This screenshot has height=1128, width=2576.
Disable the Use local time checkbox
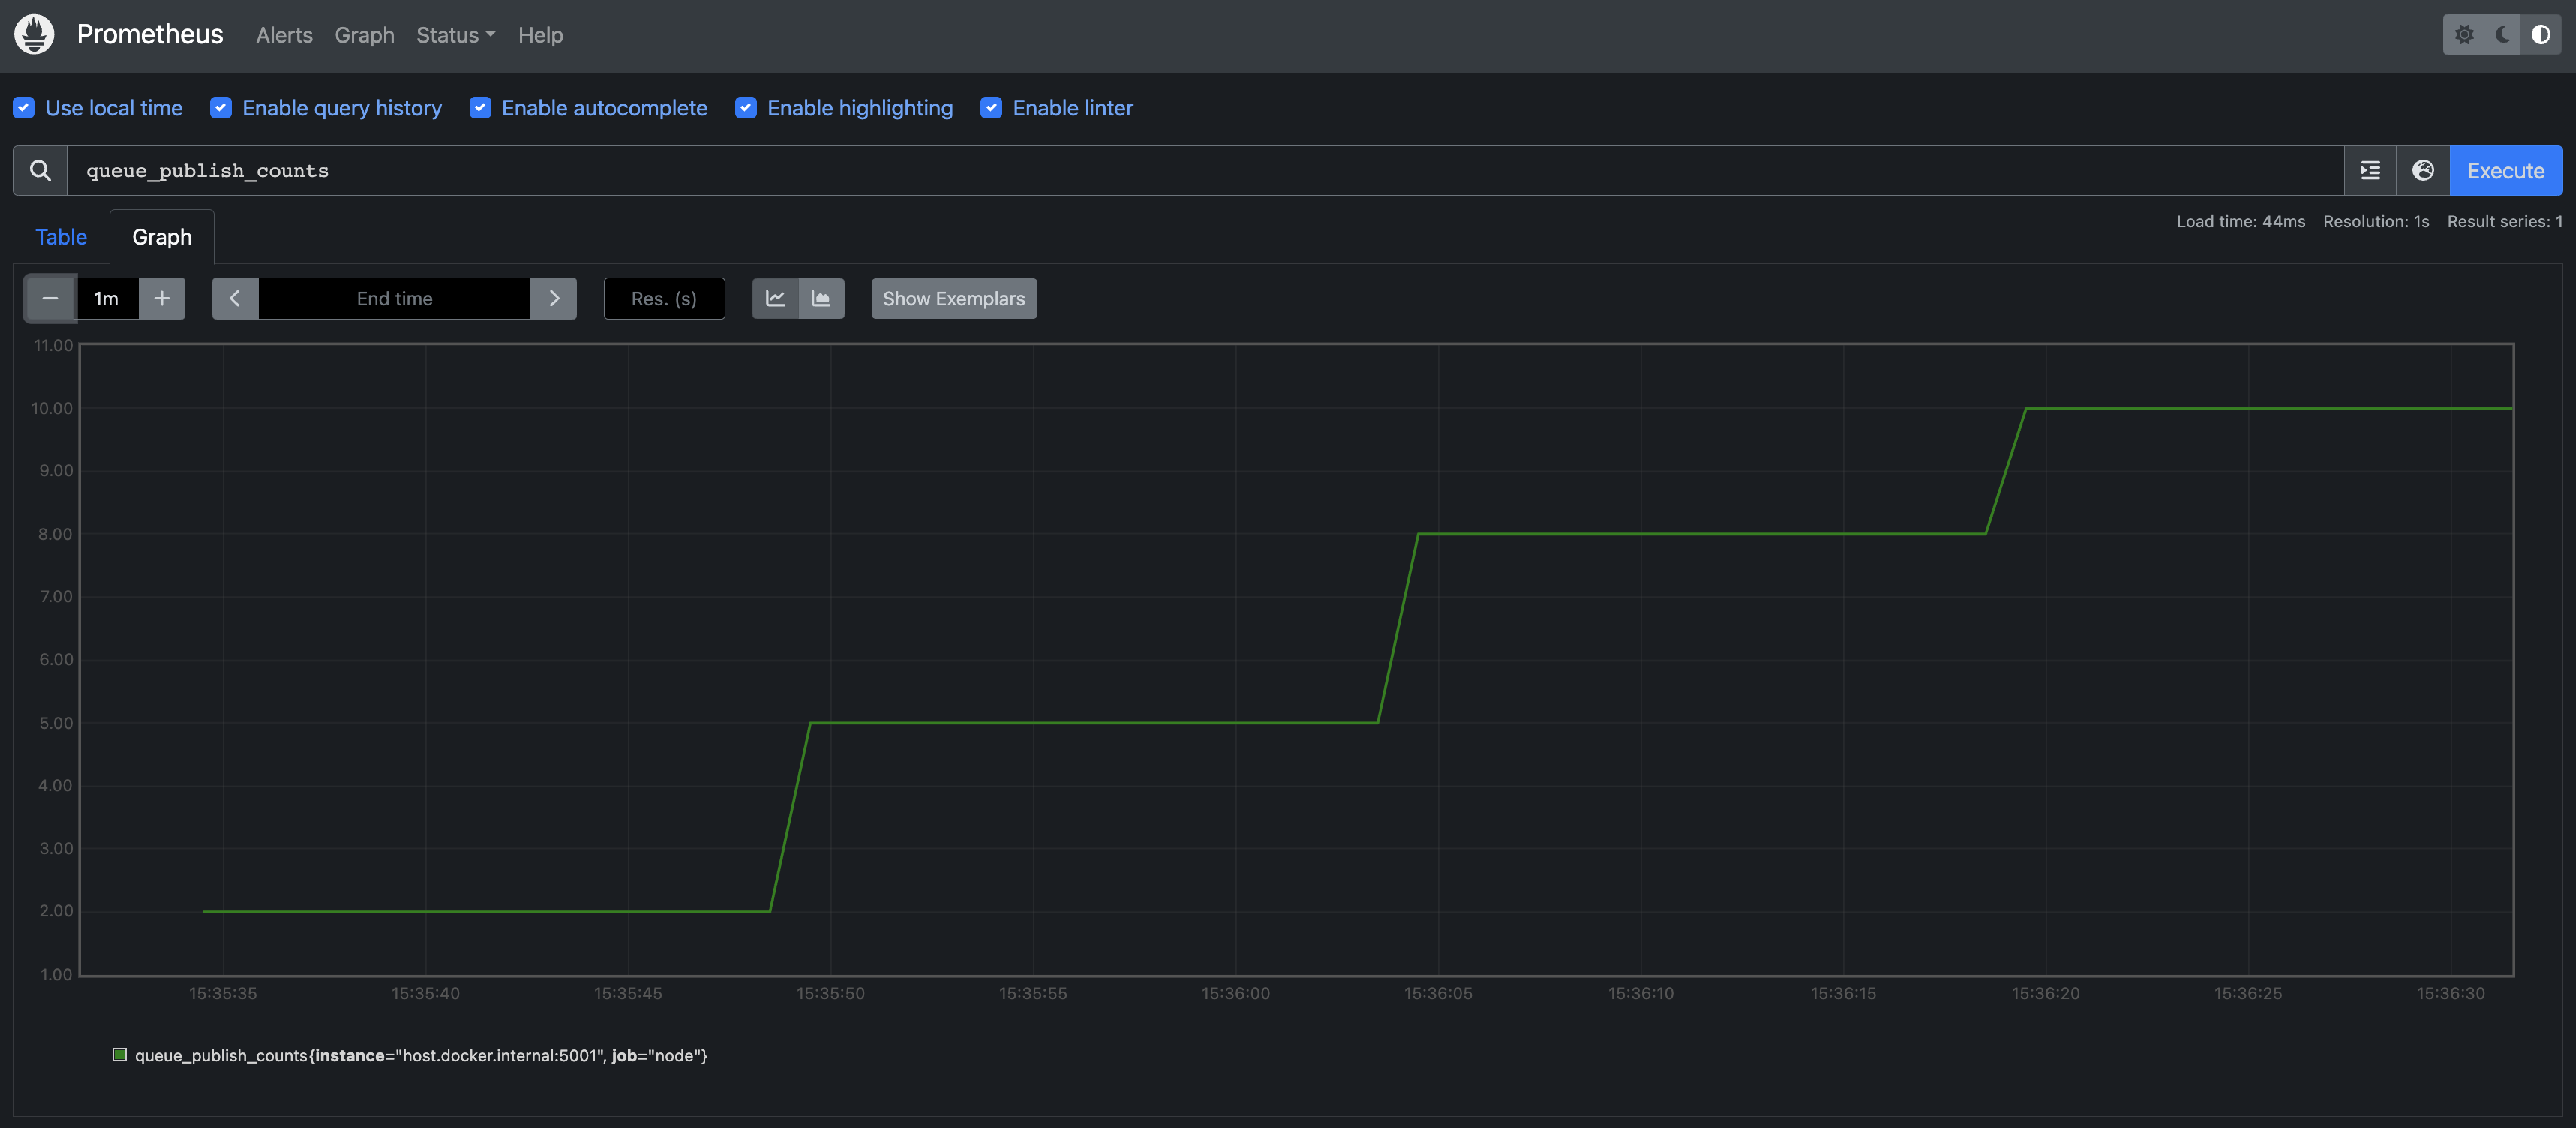(x=24, y=107)
